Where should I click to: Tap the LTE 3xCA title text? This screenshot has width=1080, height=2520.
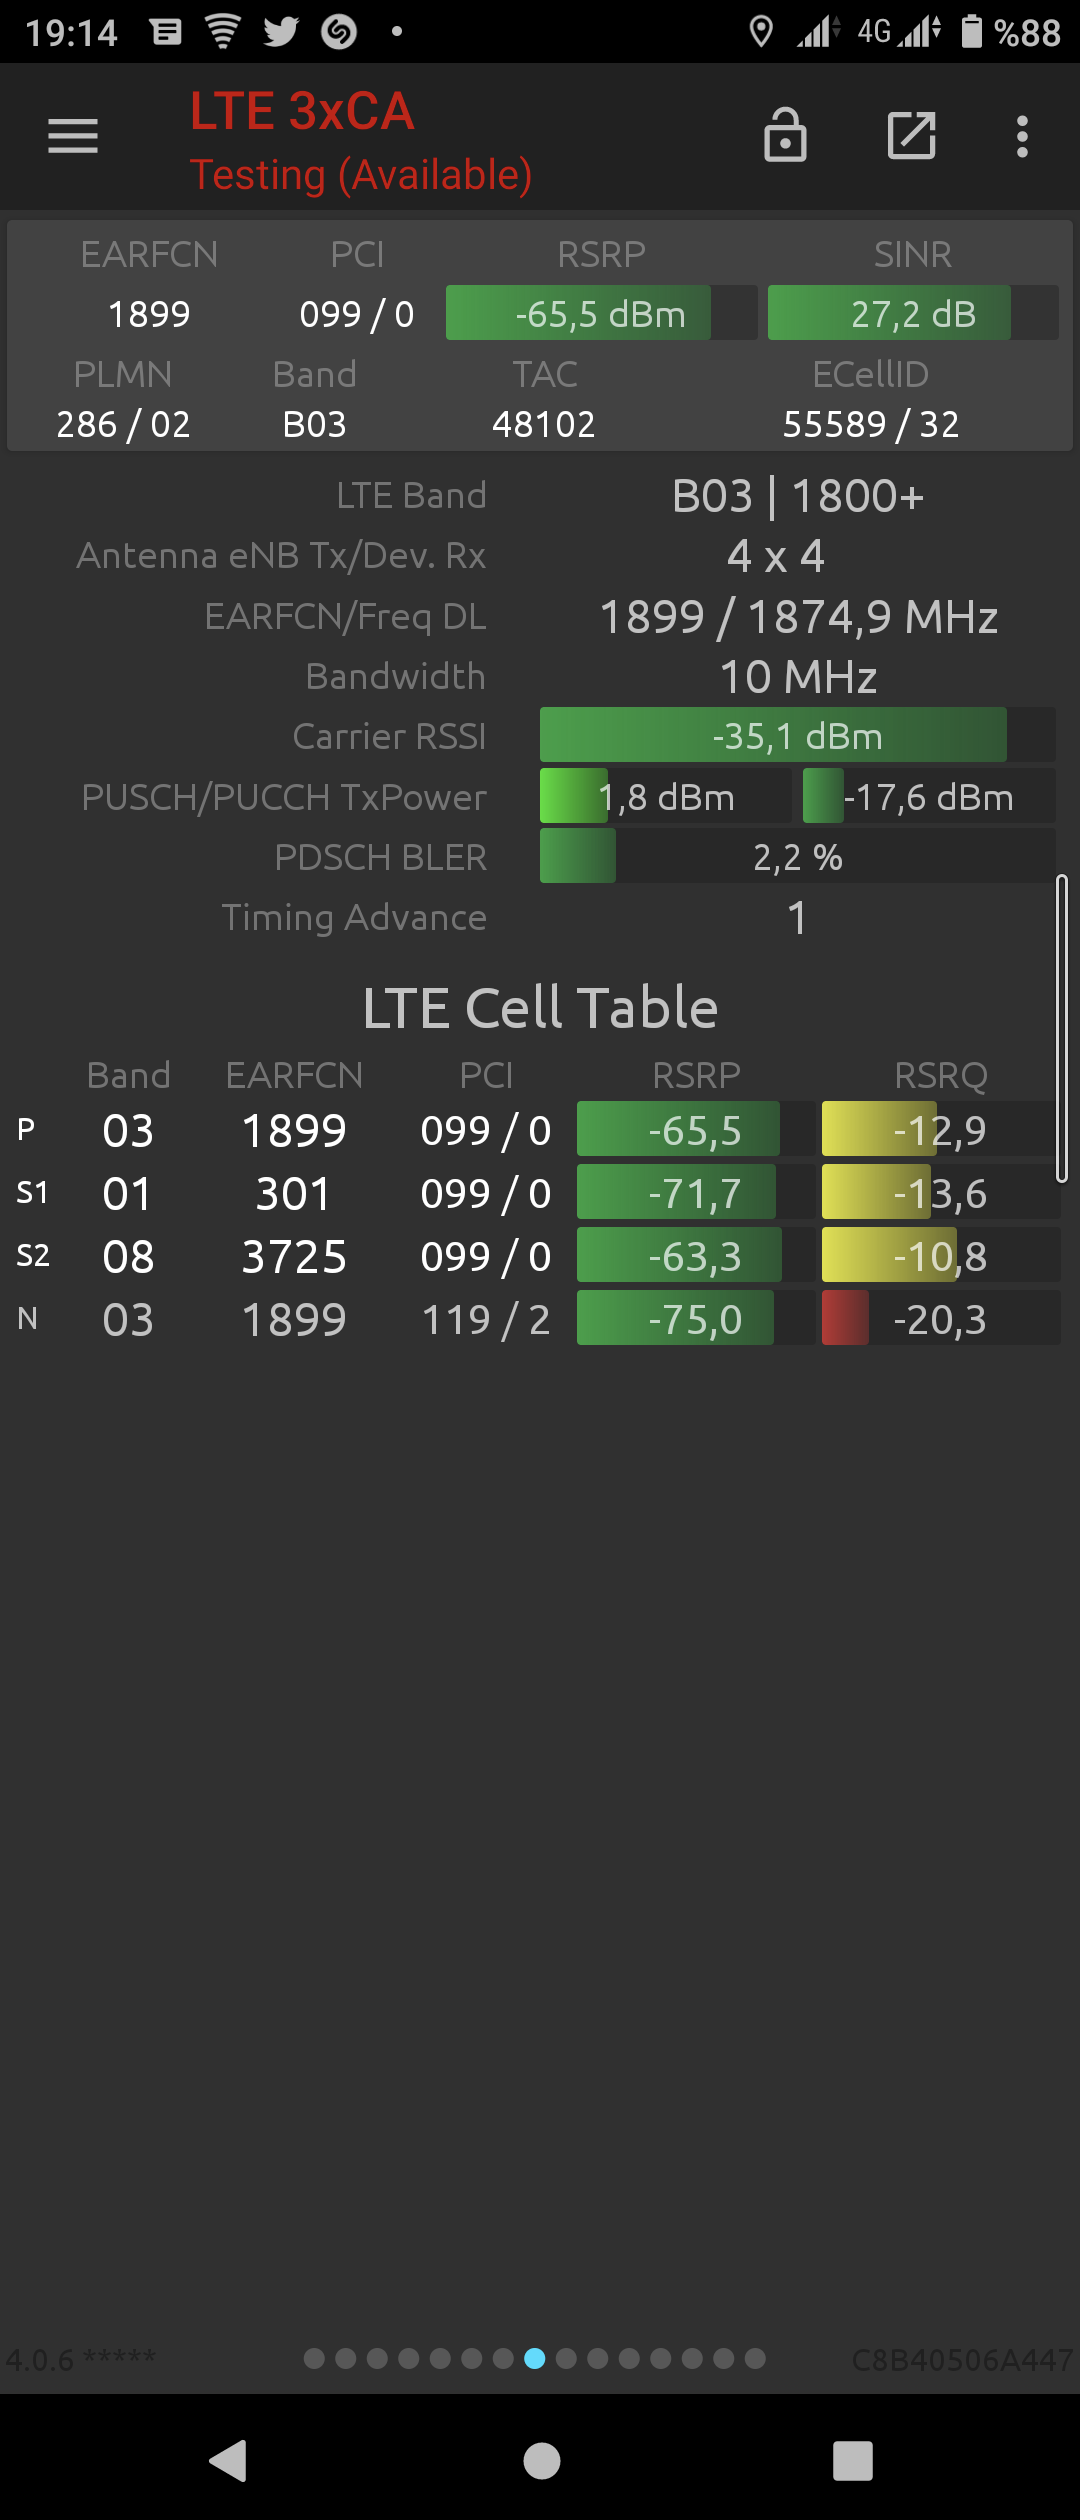point(302,111)
